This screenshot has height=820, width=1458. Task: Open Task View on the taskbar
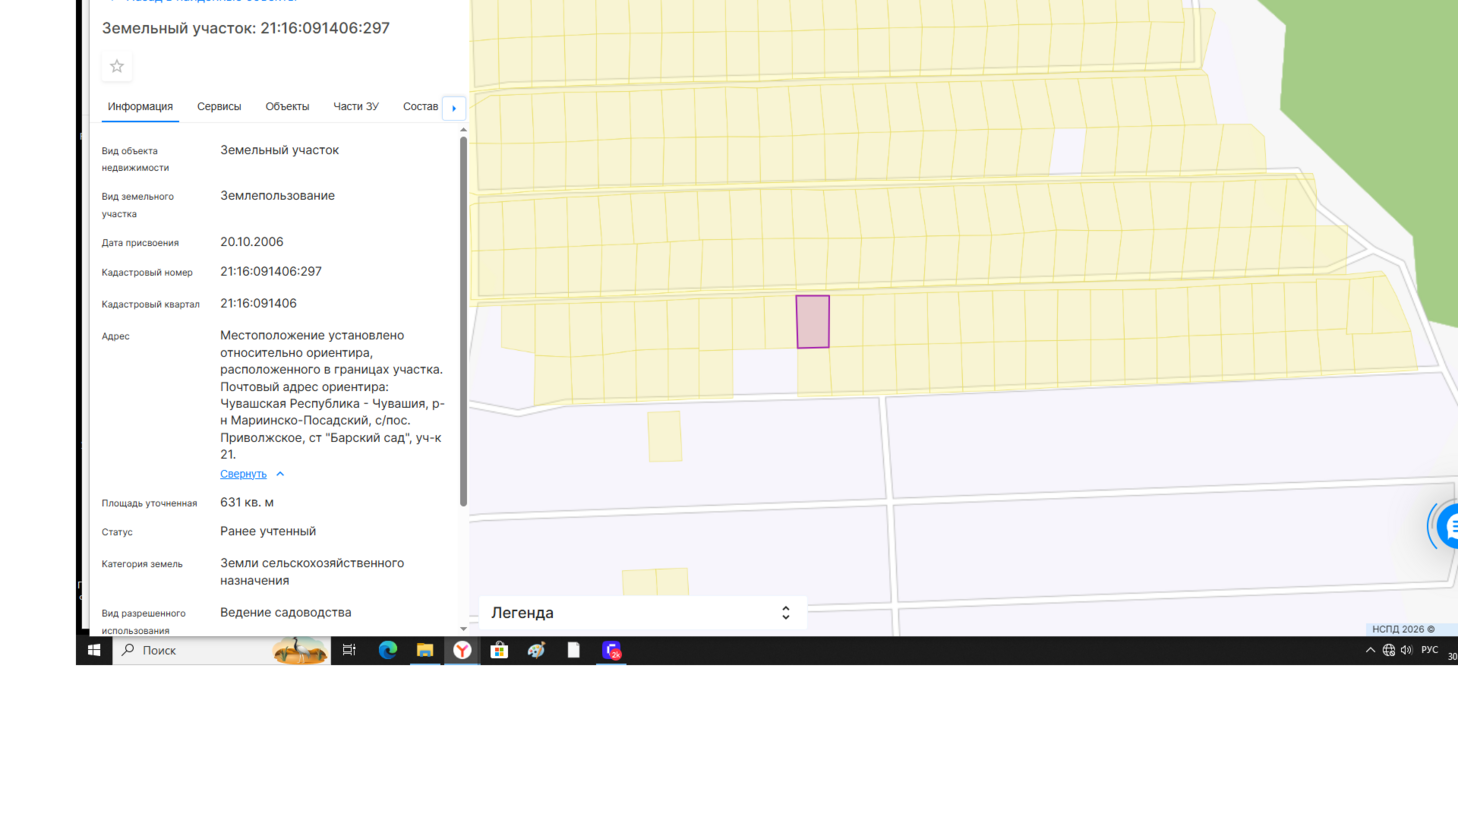(x=349, y=651)
